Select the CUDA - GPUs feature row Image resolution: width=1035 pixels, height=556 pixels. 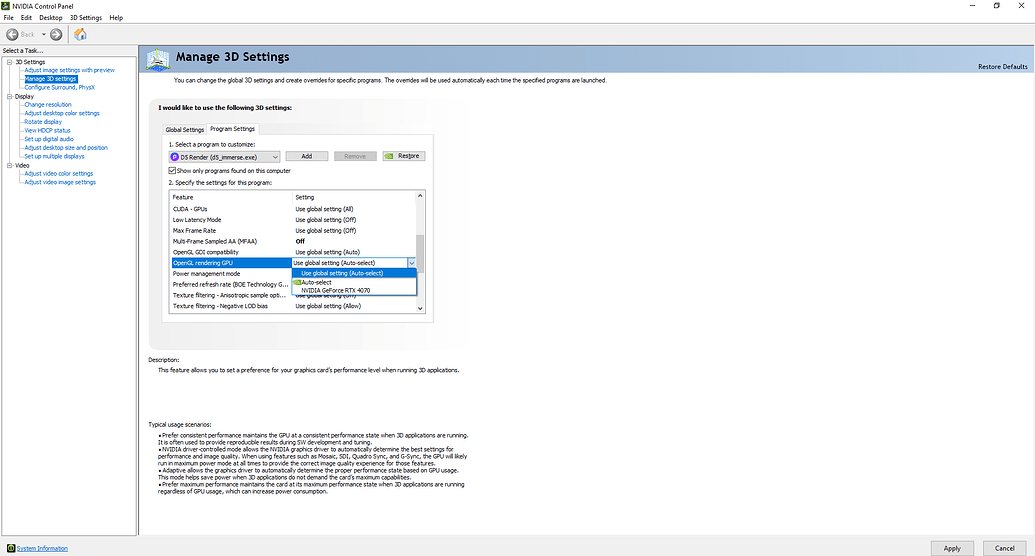(x=292, y=209)
